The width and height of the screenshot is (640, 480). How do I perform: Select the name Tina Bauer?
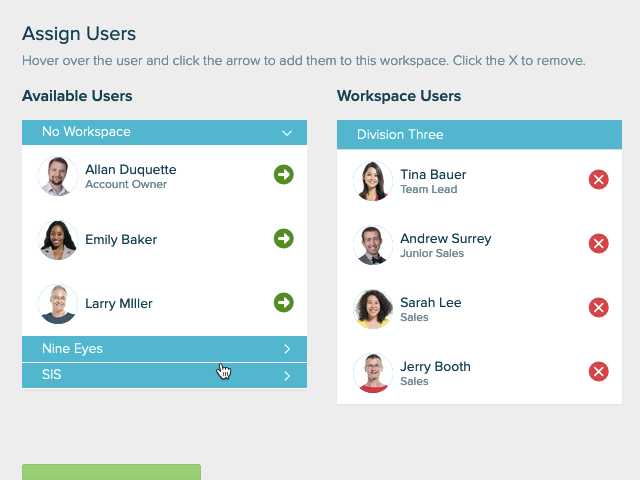(x=433, y=174)
